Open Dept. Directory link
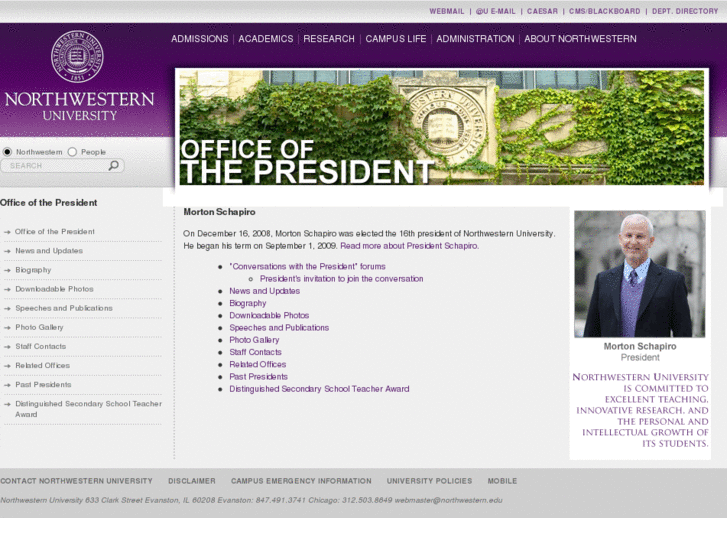 (x=685, y=11)
